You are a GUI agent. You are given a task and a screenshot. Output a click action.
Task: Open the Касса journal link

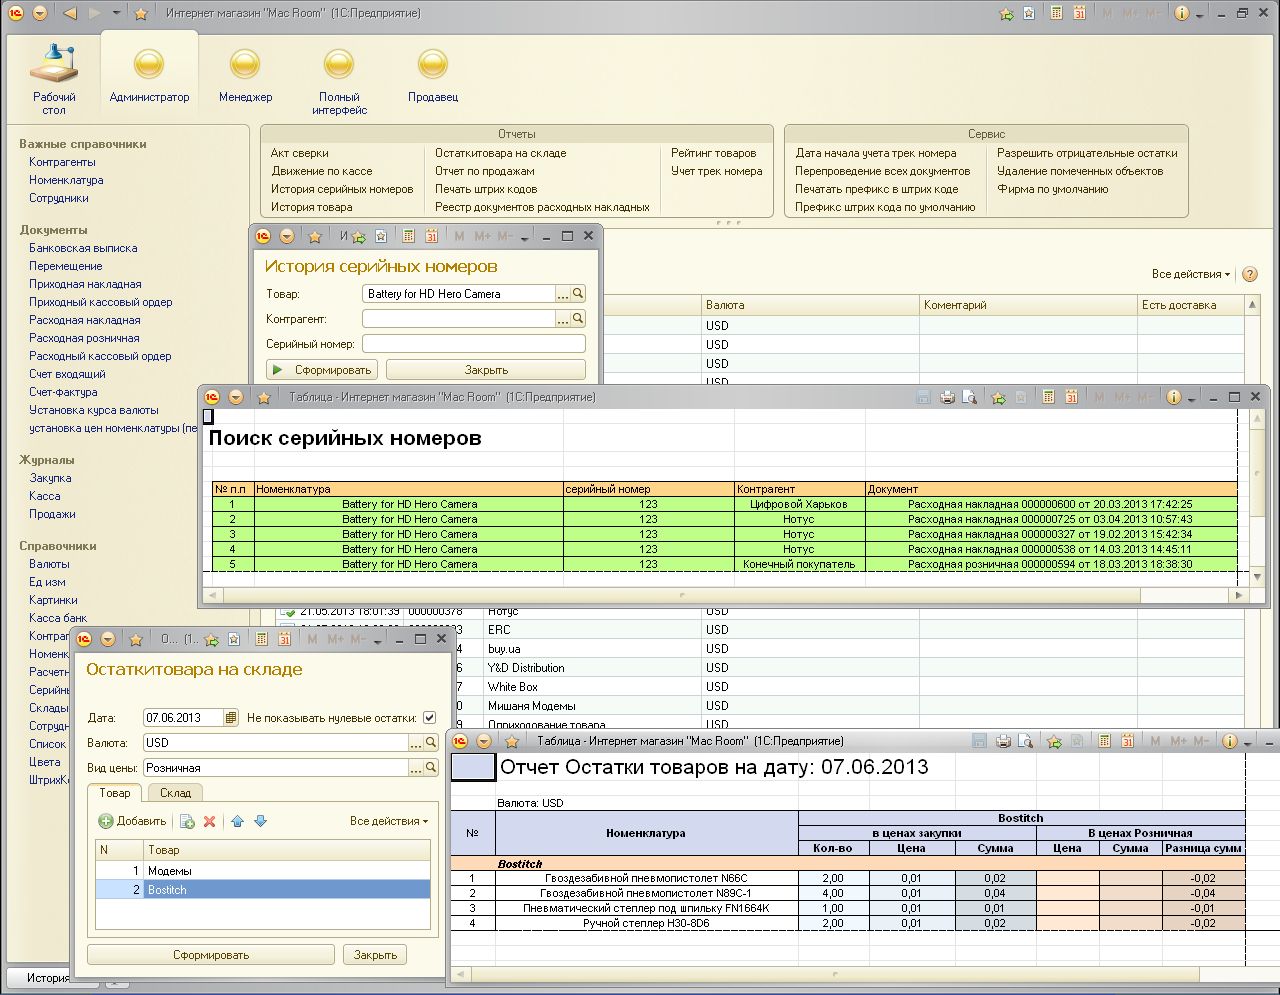(44, 496)
